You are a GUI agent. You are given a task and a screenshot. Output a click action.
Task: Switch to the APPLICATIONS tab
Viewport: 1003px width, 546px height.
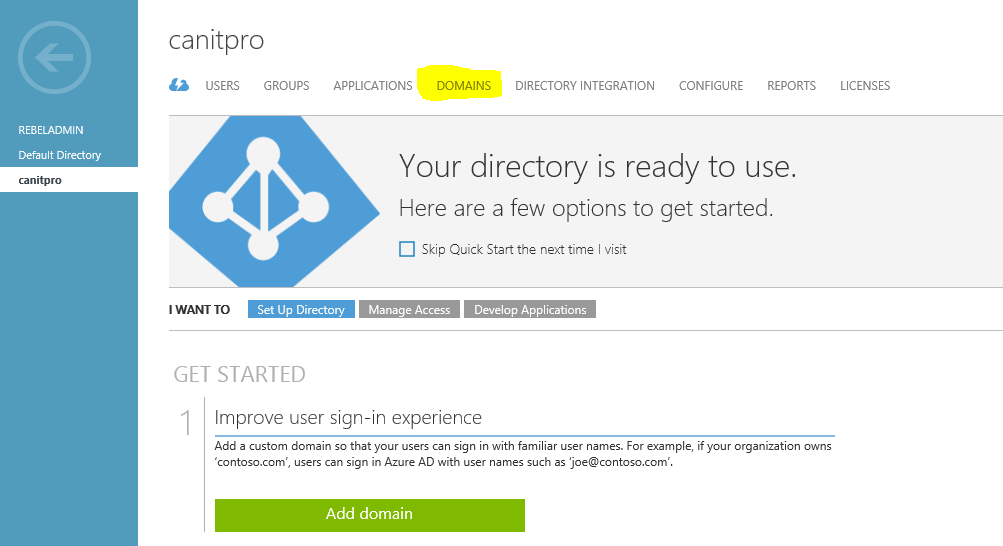[373, 86]
